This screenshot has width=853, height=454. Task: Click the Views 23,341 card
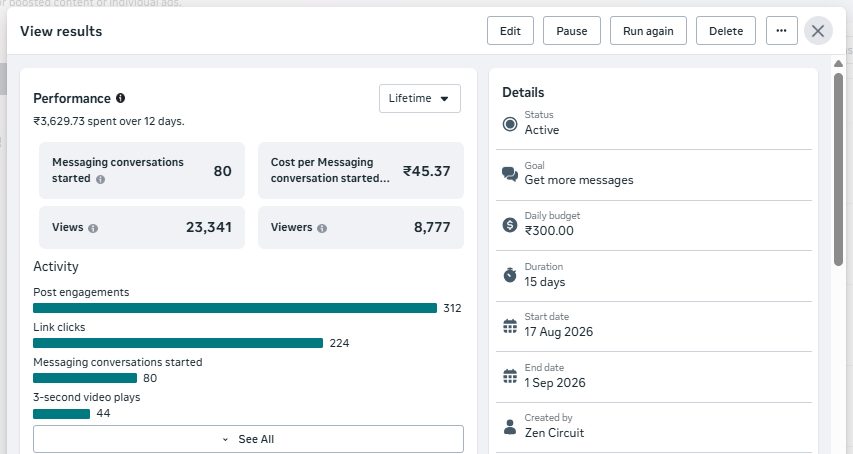point(142,227)
